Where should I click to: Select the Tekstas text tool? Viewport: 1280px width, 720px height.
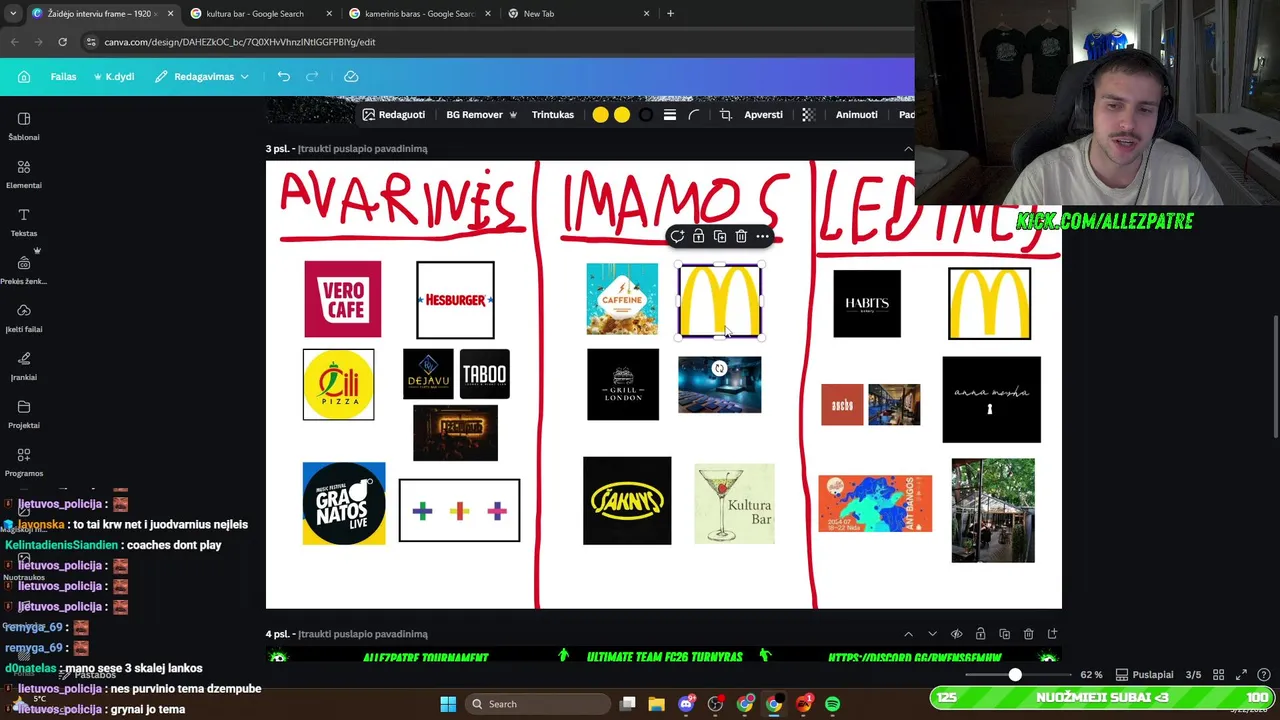pos(24,222)
